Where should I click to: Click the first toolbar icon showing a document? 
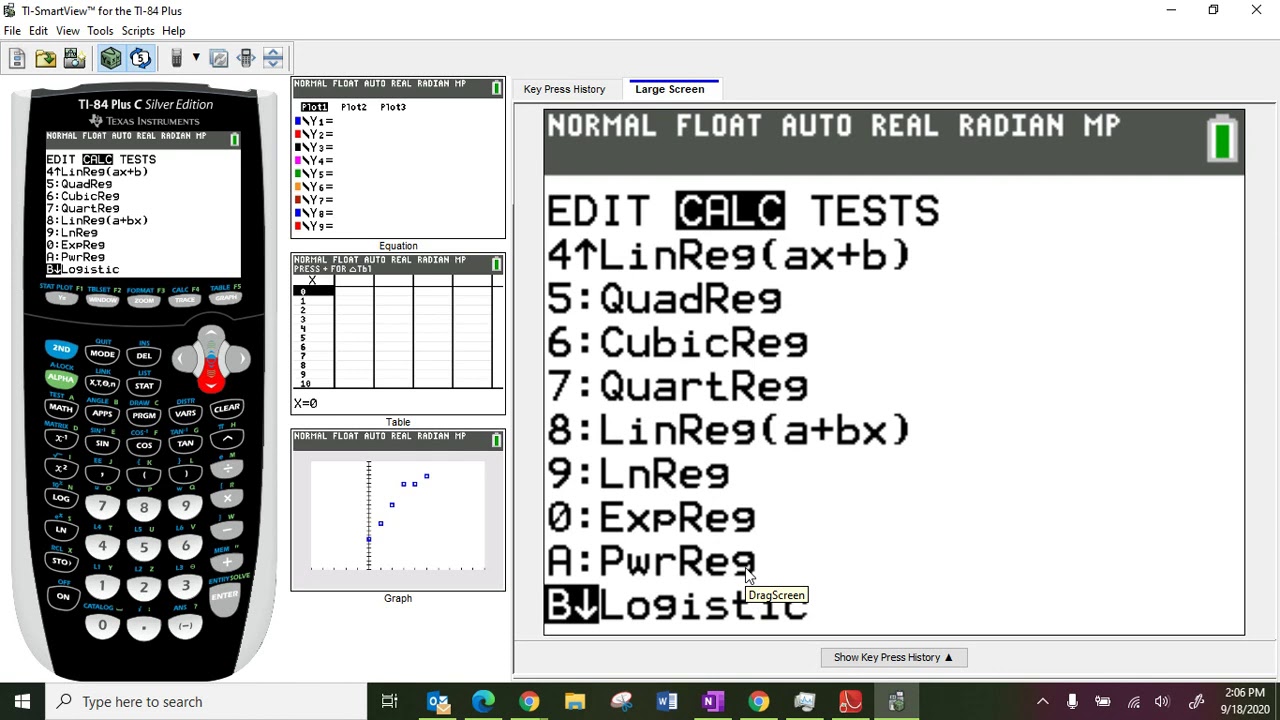[17, 58]
